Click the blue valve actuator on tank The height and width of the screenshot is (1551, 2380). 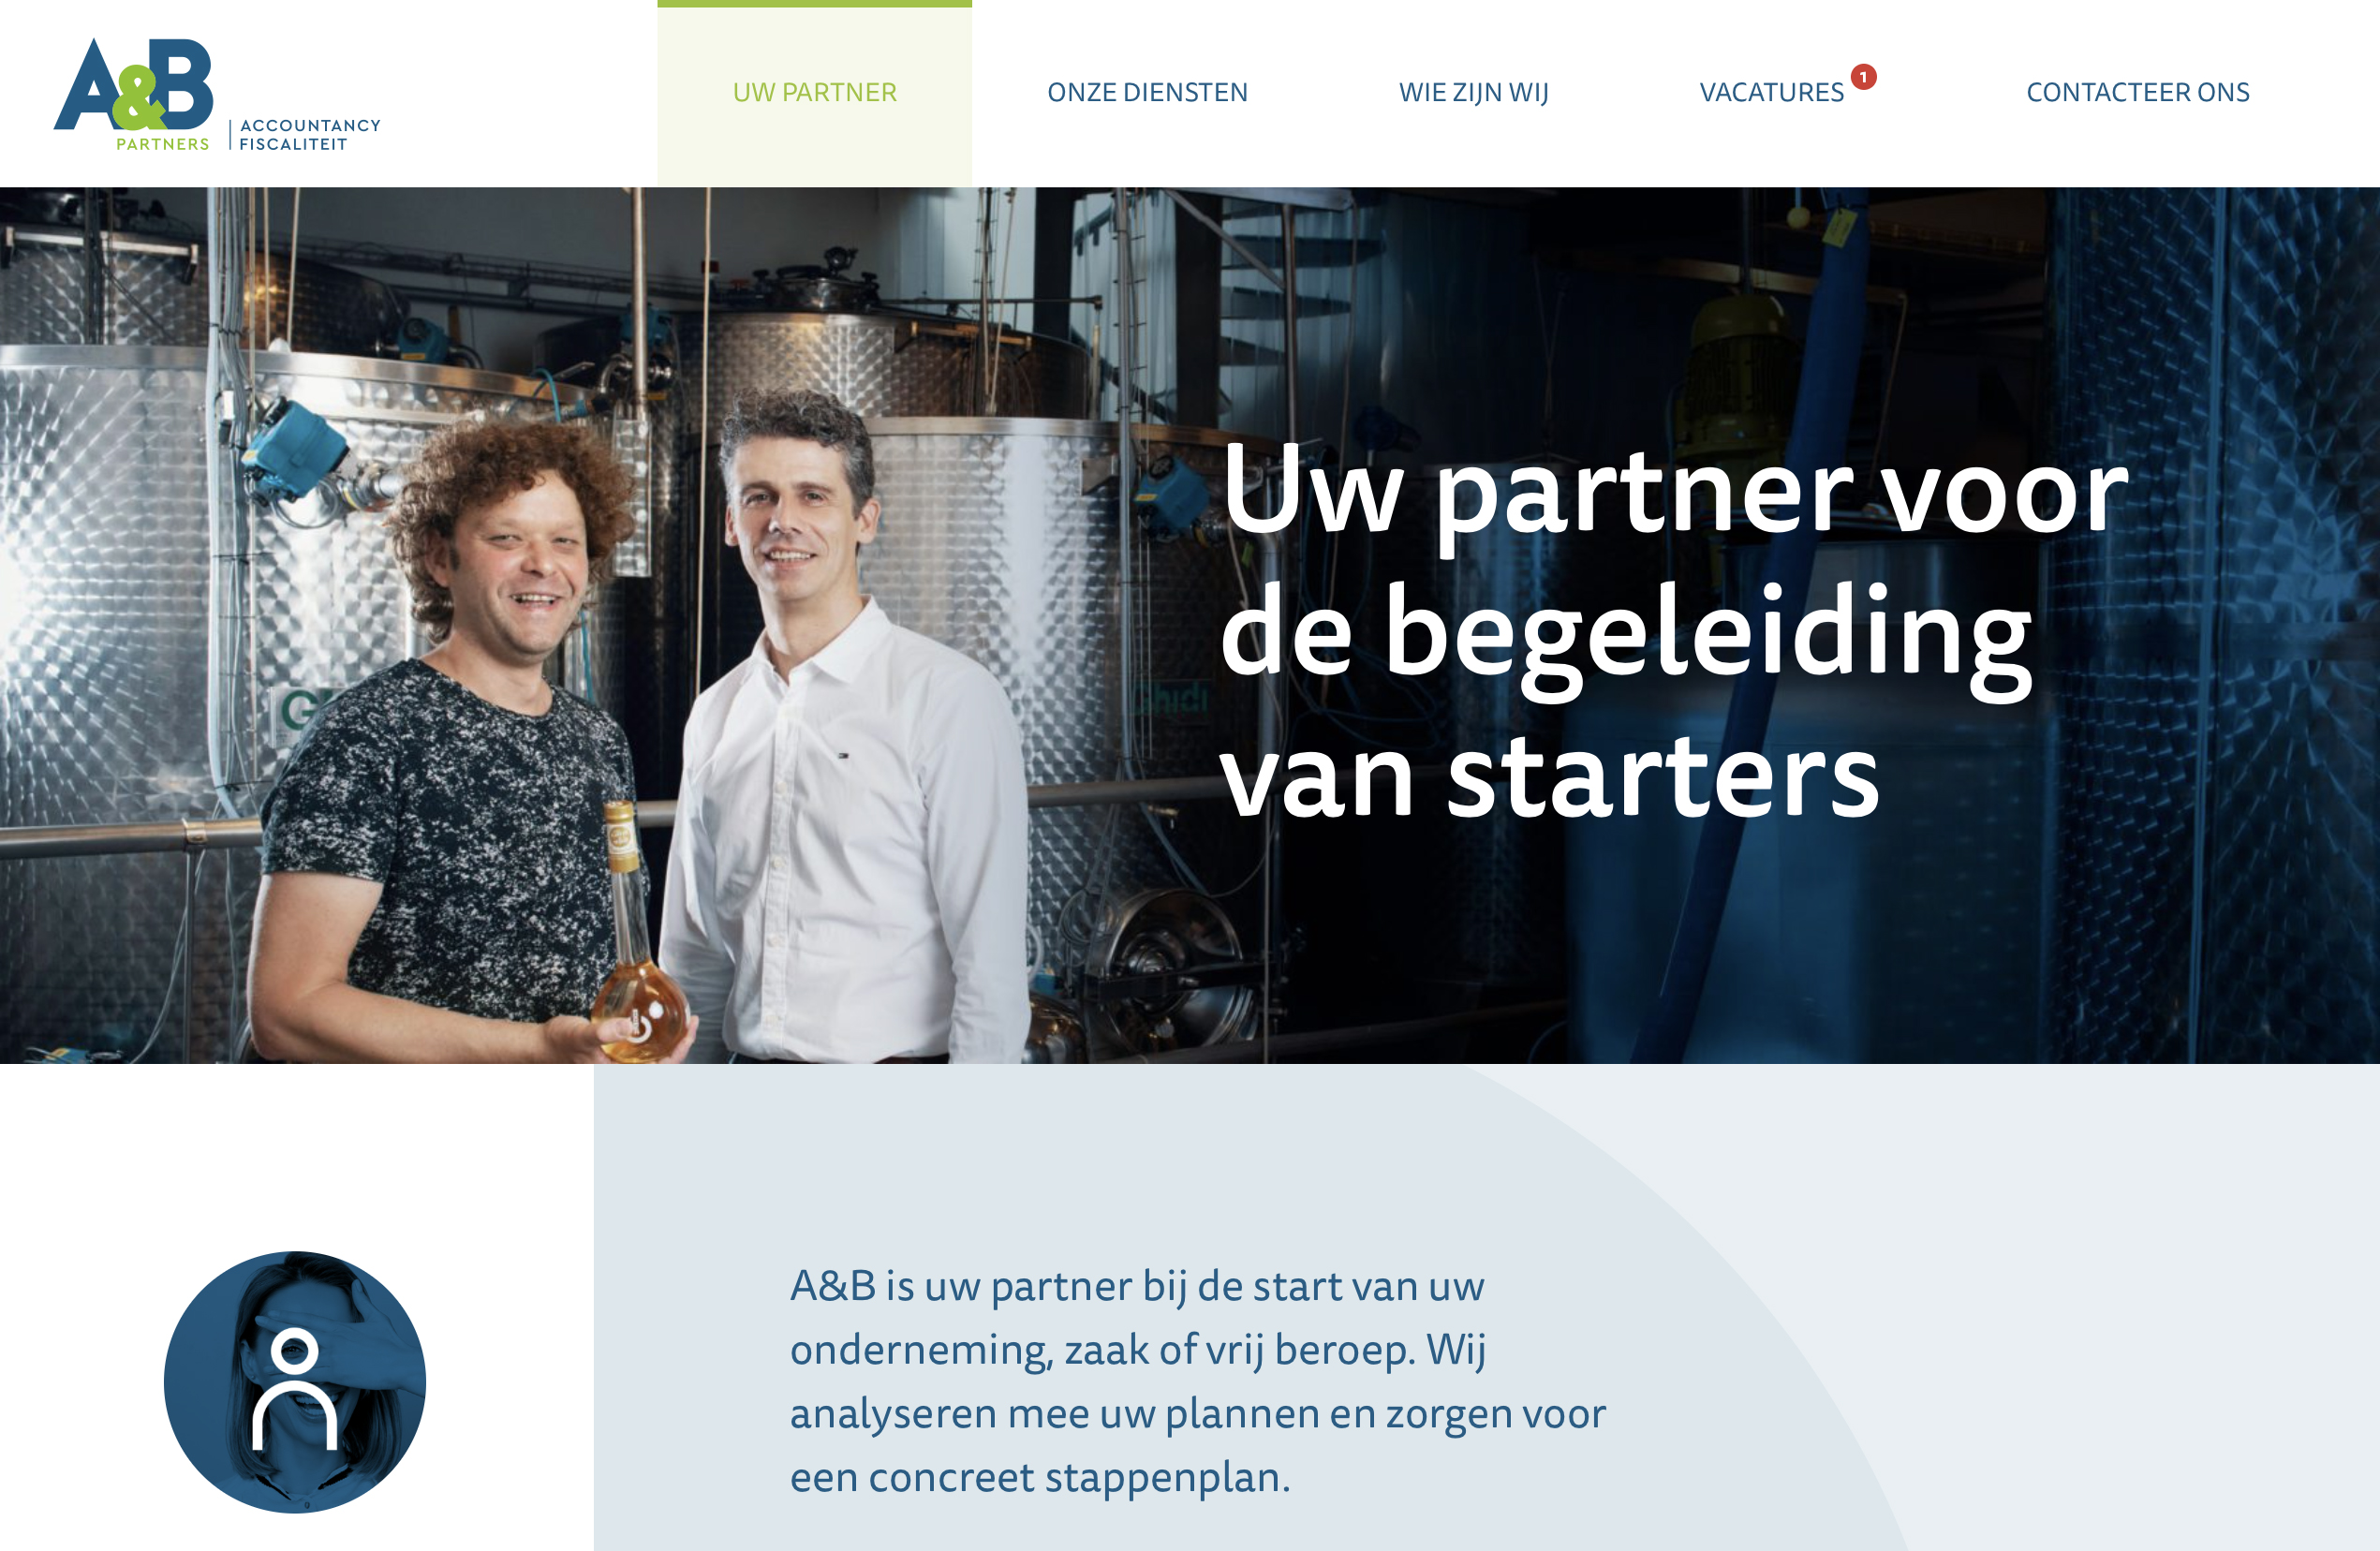click(292, 446)
